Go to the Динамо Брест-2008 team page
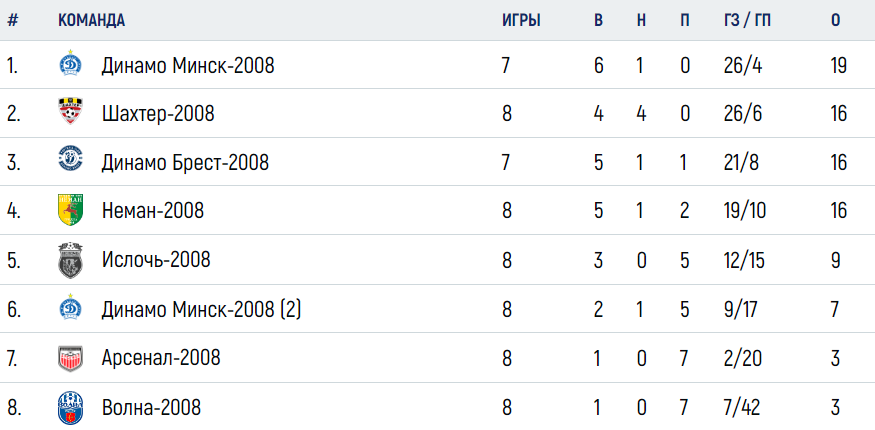 pos(185,162)
